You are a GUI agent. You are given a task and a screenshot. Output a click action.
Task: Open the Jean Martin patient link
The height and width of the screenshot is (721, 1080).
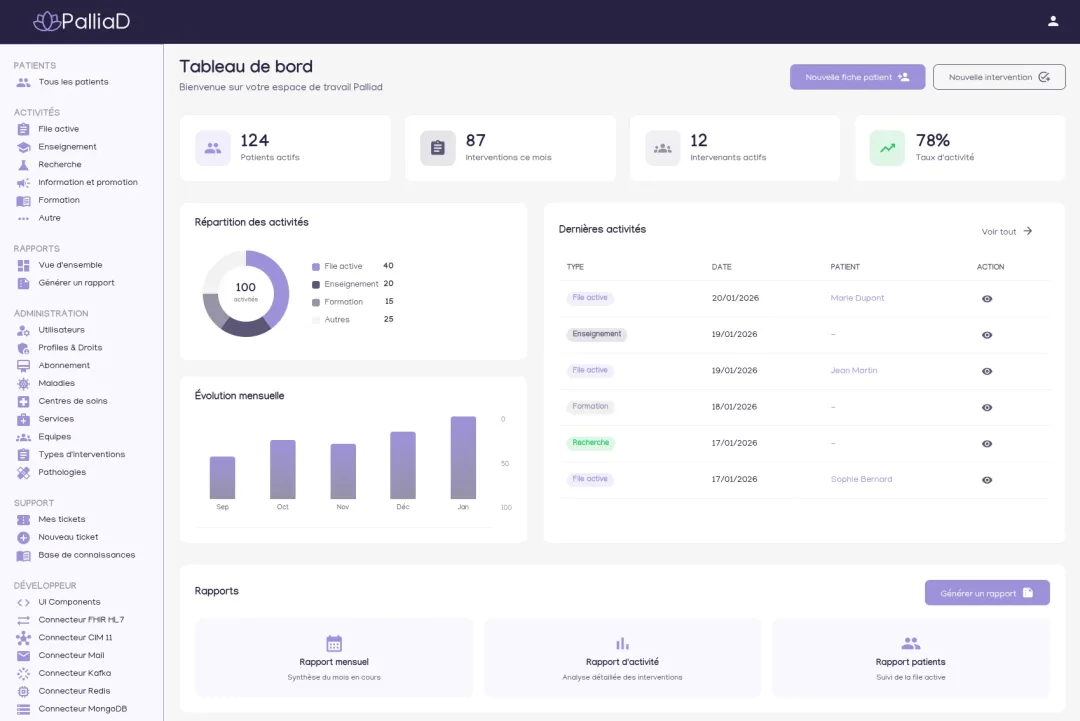[x=853, y=370]
